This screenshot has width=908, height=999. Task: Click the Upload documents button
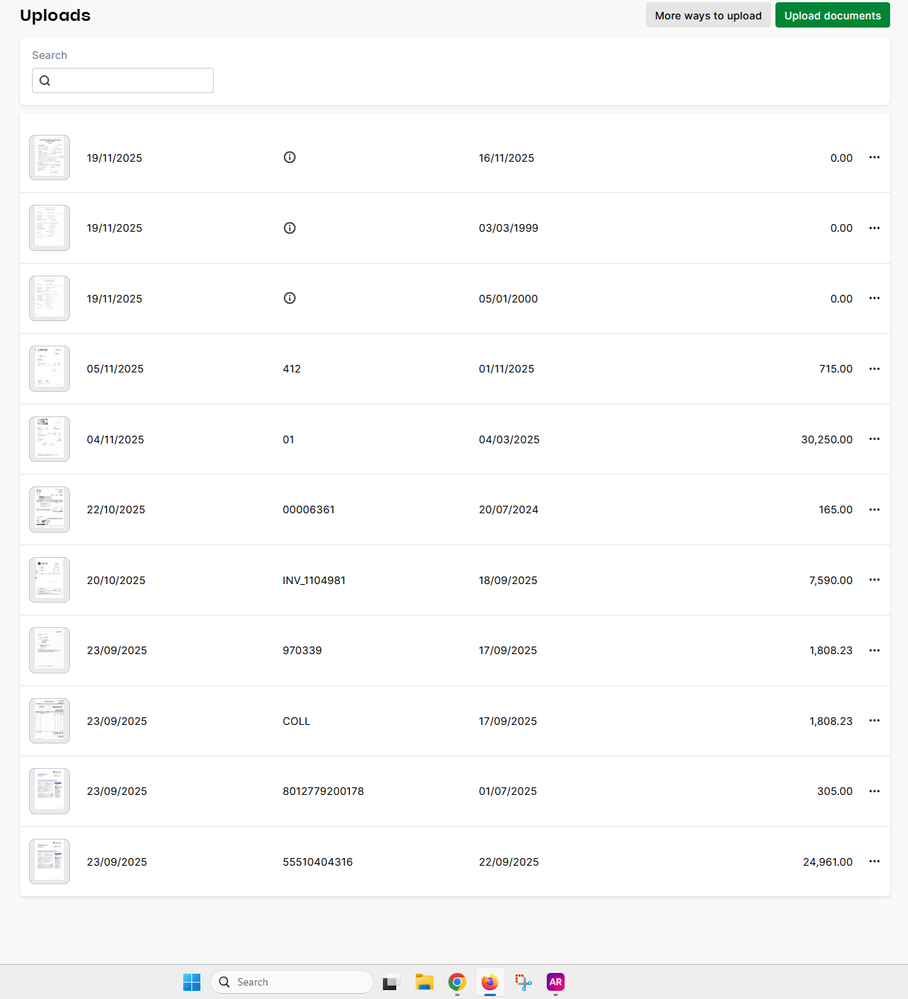click(x=832, y=15)
